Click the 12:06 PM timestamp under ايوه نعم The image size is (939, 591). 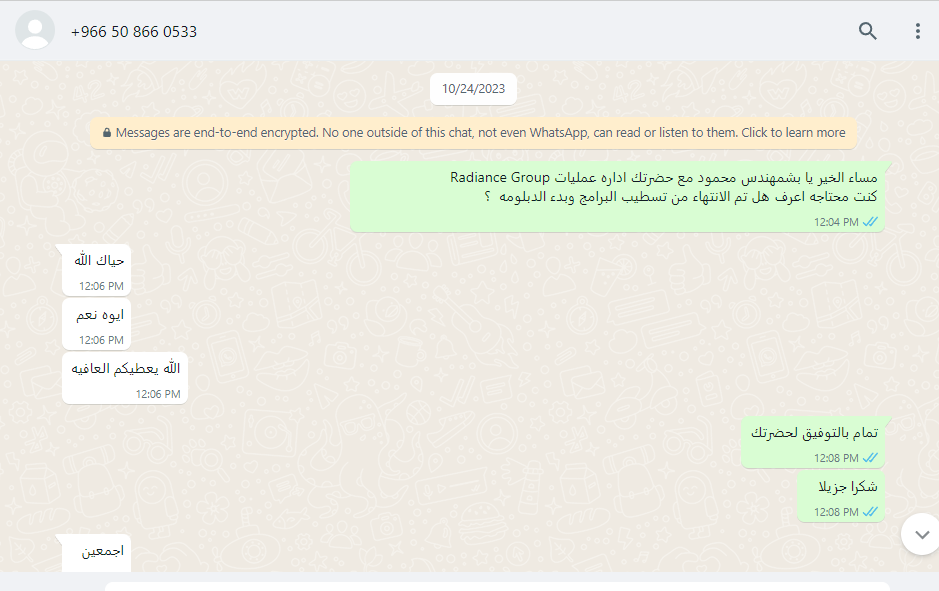[x=101, y=340]
